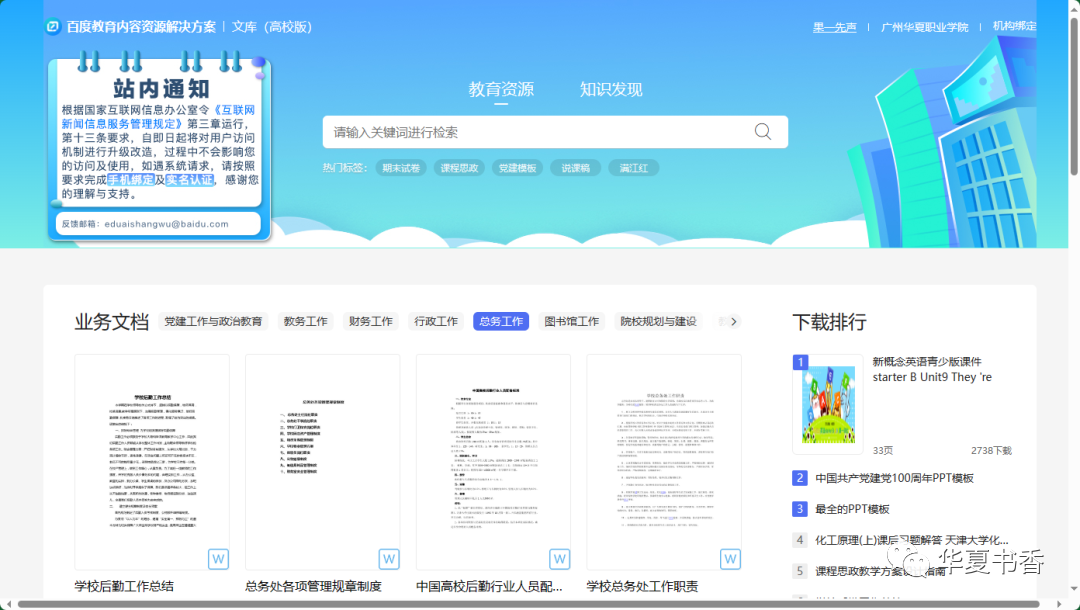Click the W icon on 总务处各项管理规章制度
The width and height of the screenshot is (1080, 610).
388,559
